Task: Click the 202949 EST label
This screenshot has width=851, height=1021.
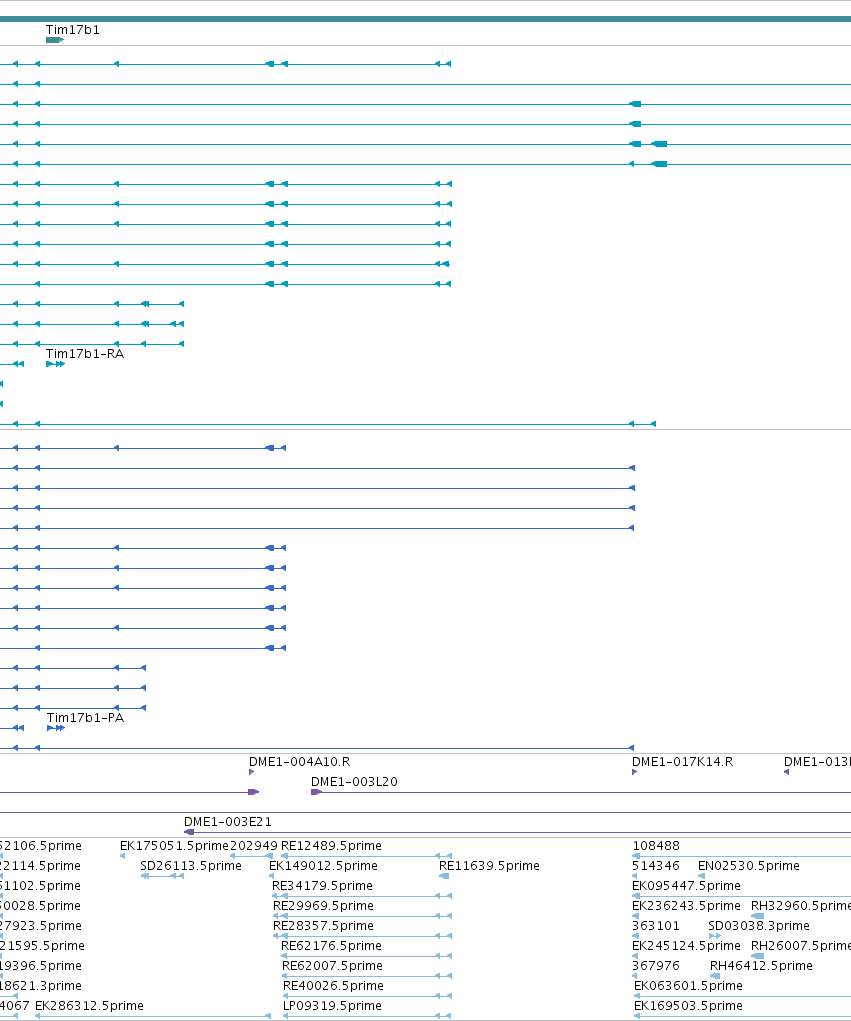Action: click(x=254, y=846)
